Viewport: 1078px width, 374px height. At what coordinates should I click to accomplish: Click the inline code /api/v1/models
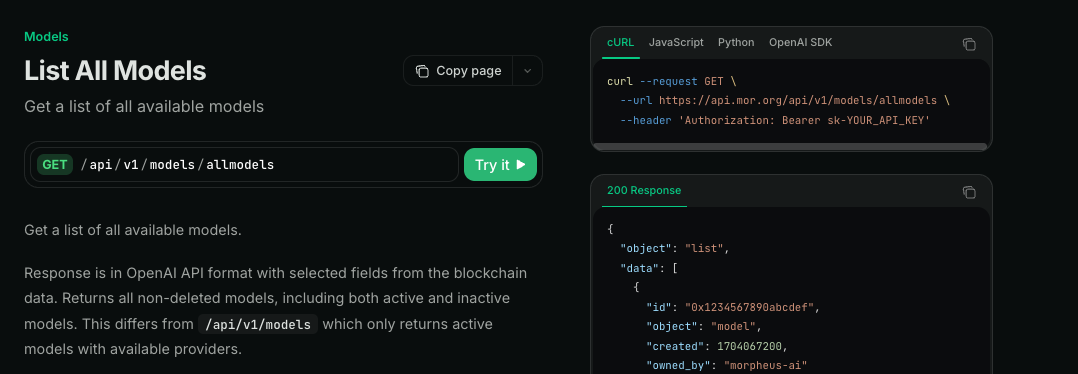point(258,324)
